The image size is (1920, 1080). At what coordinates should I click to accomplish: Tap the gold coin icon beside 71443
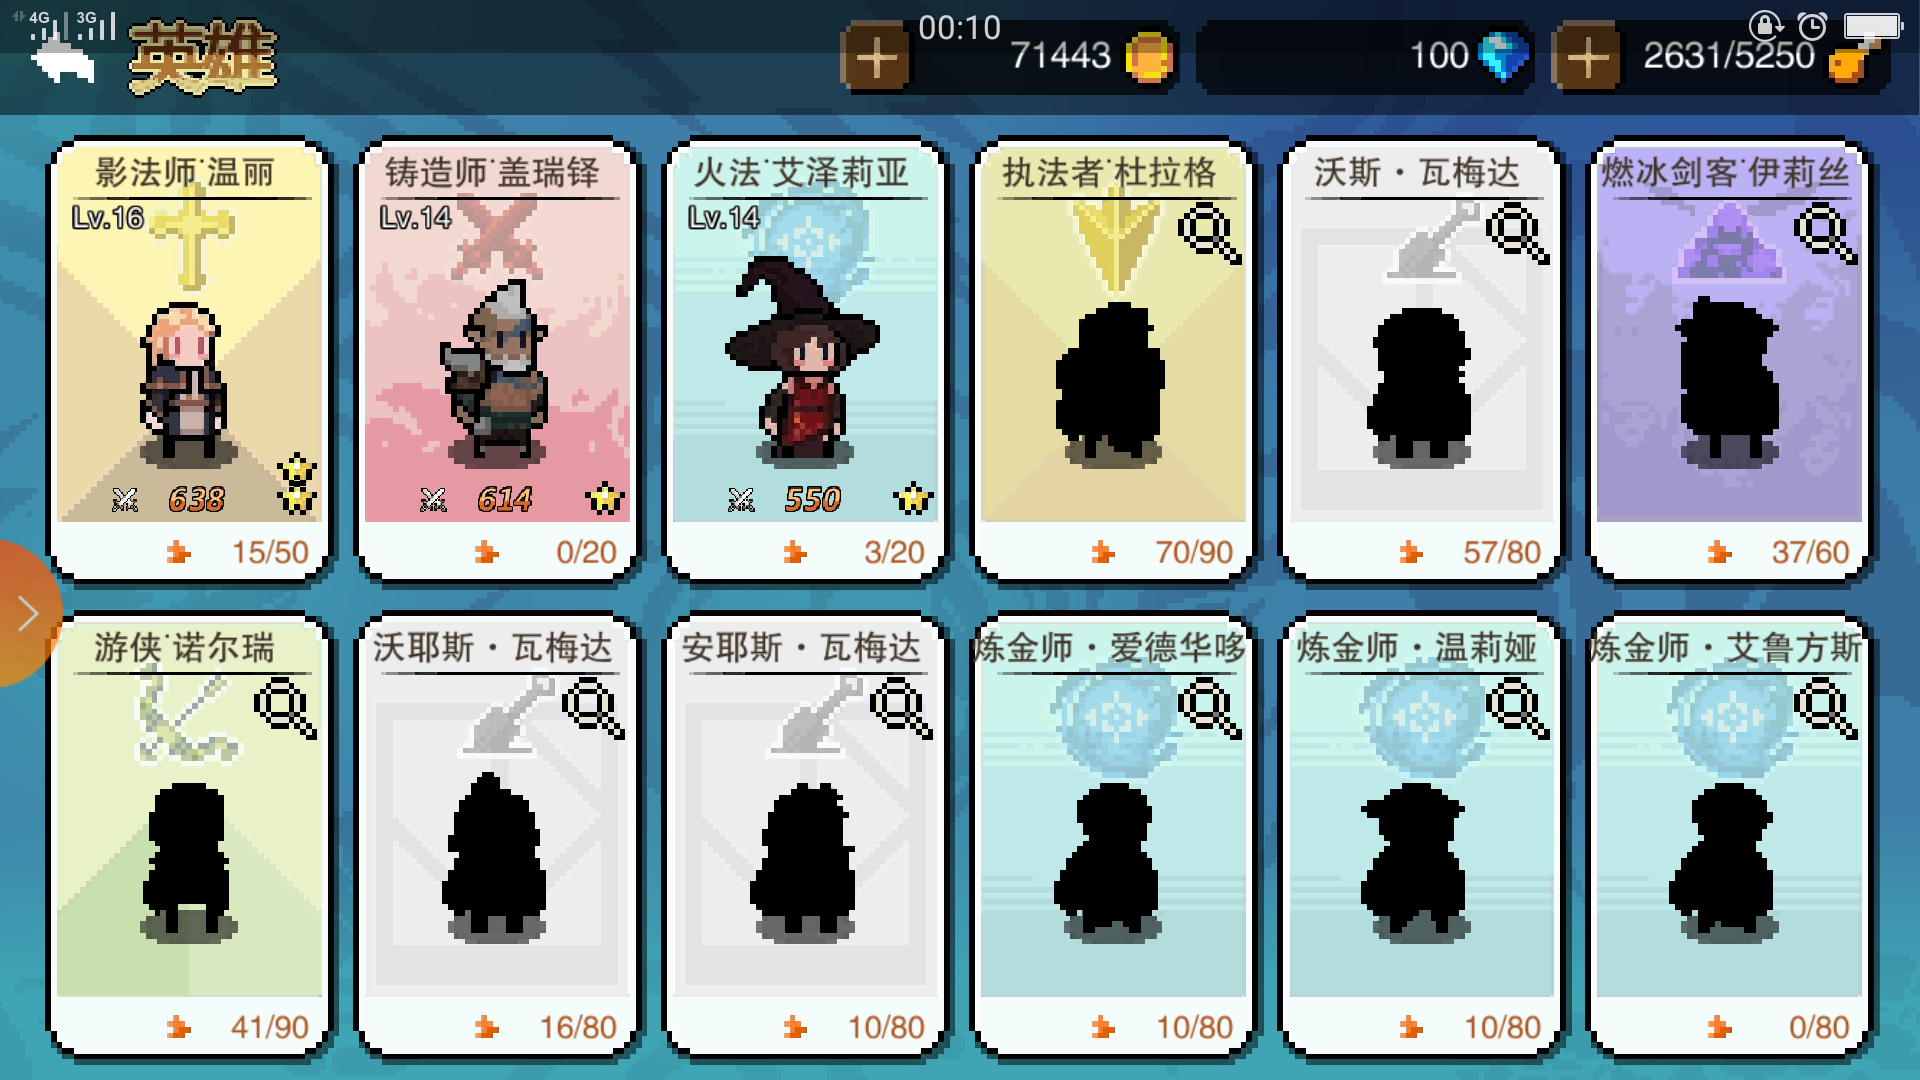click(1148, 56)
